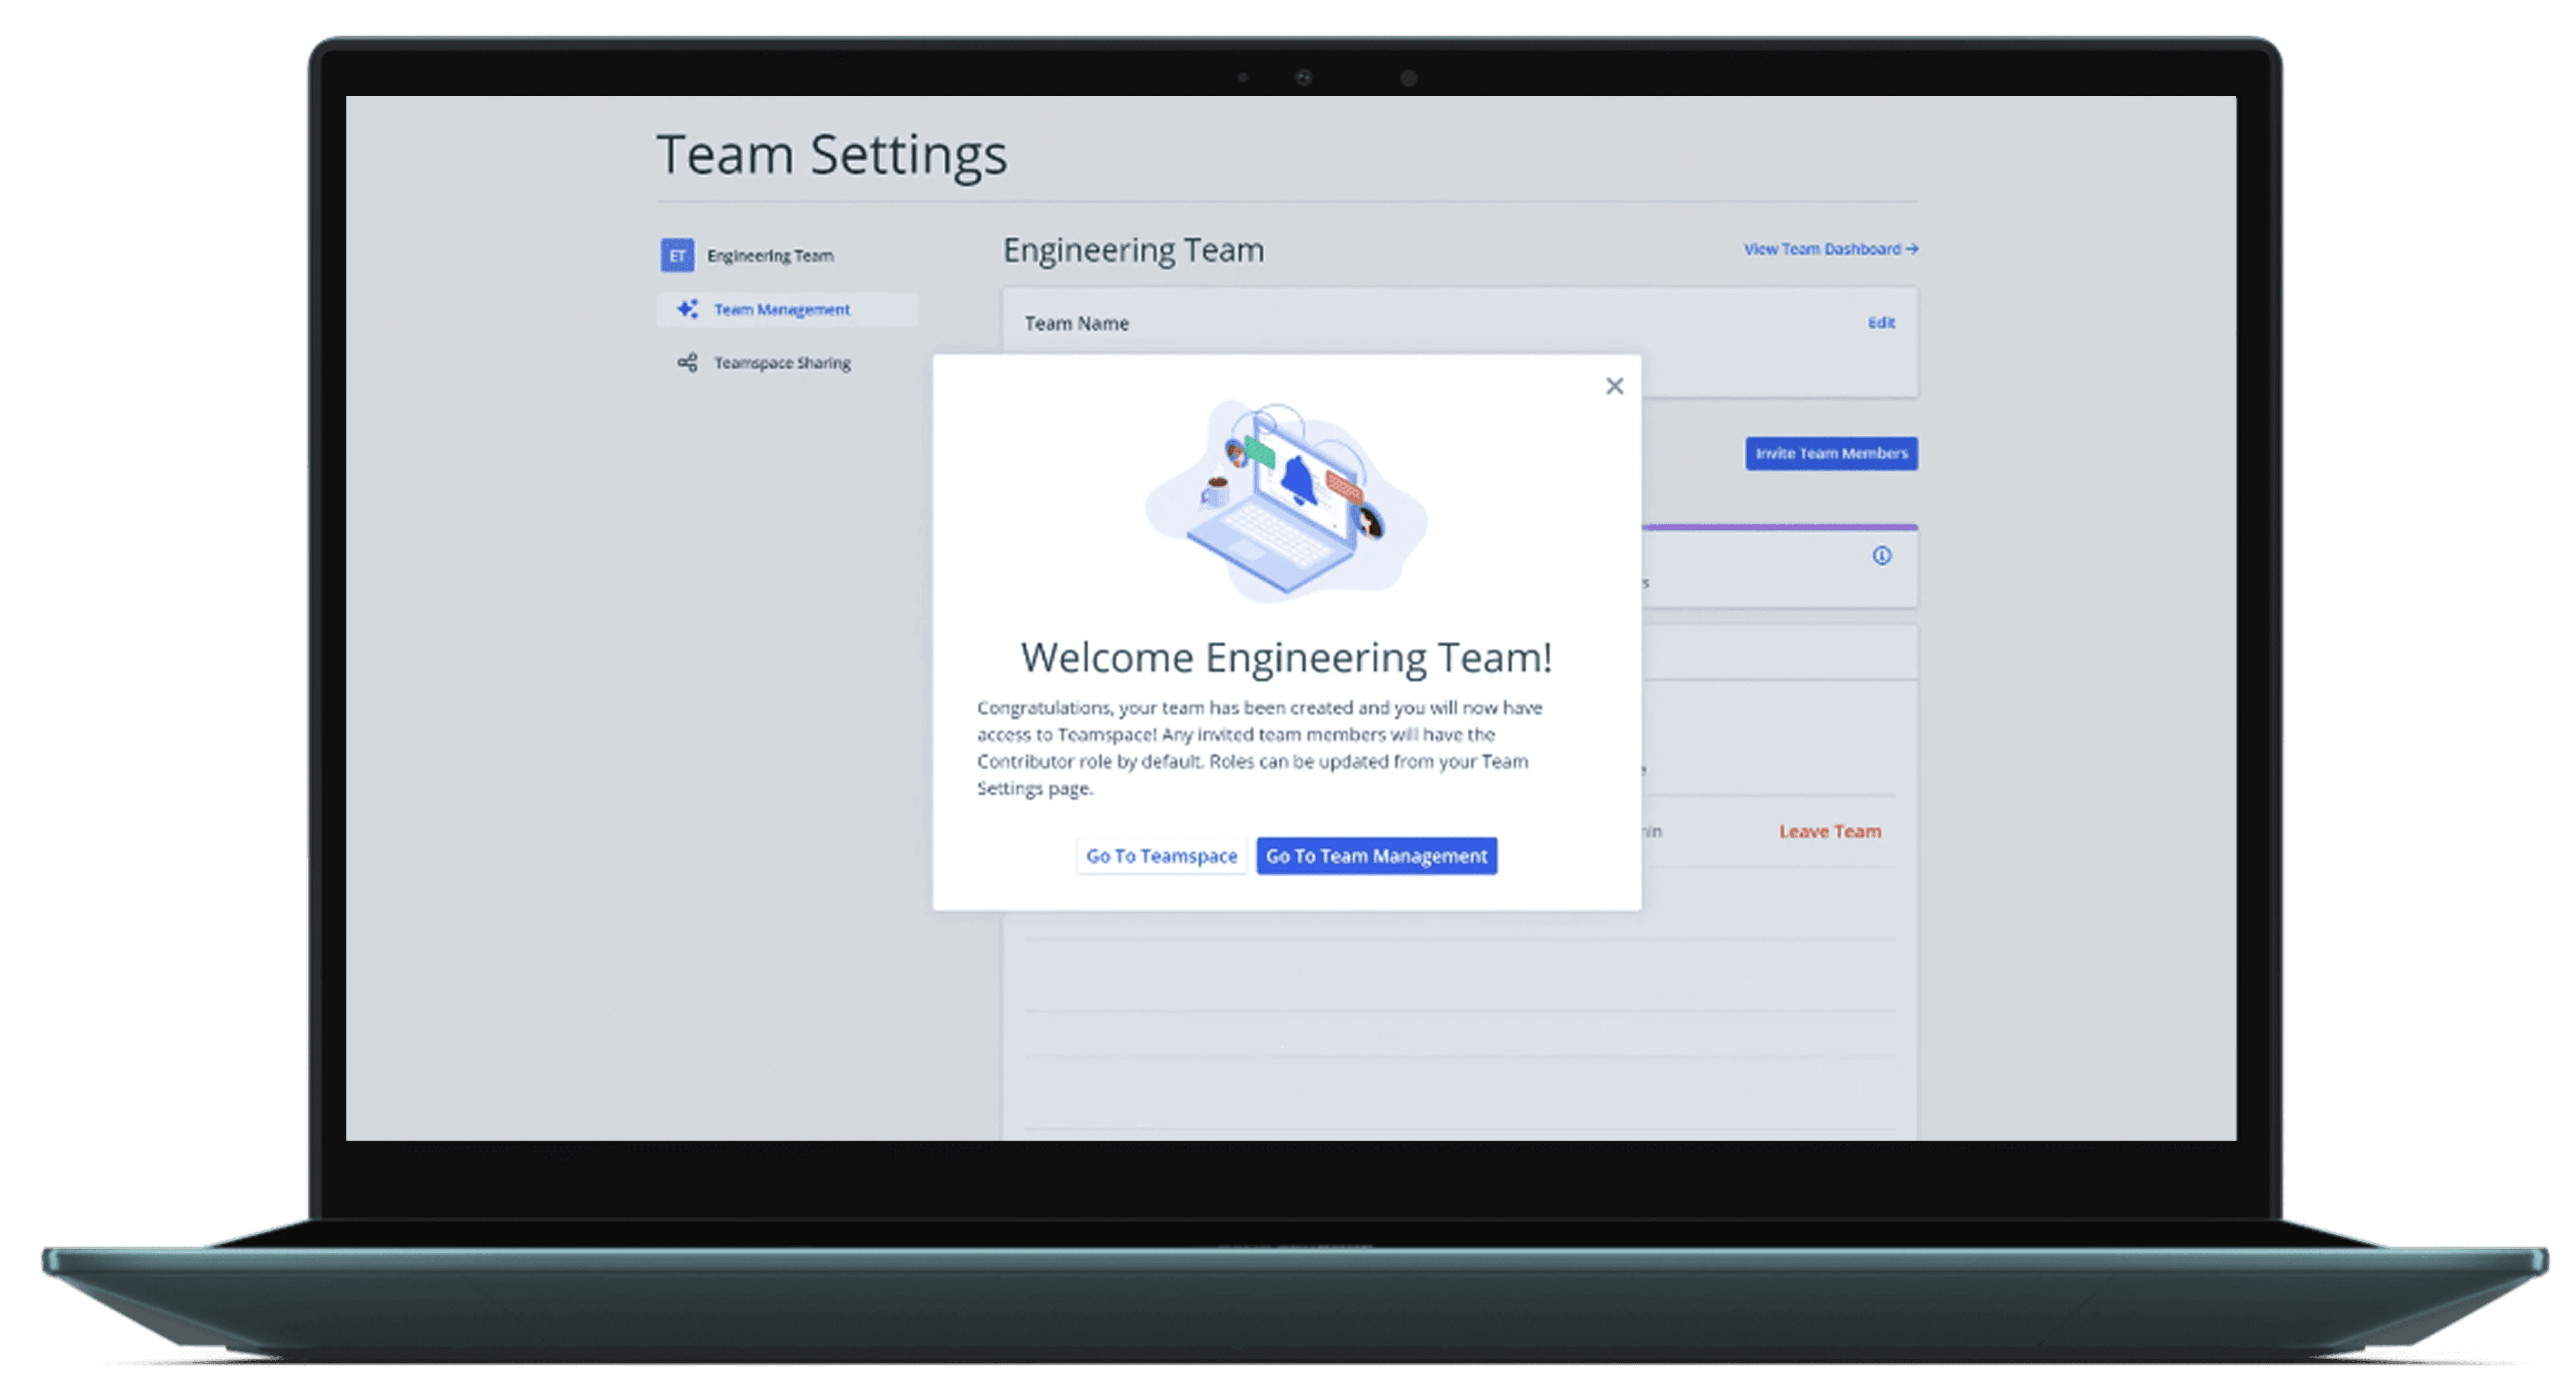Open the View Team Dashboard link
Screen dimensions: 2576x1387
point(1821,249)
